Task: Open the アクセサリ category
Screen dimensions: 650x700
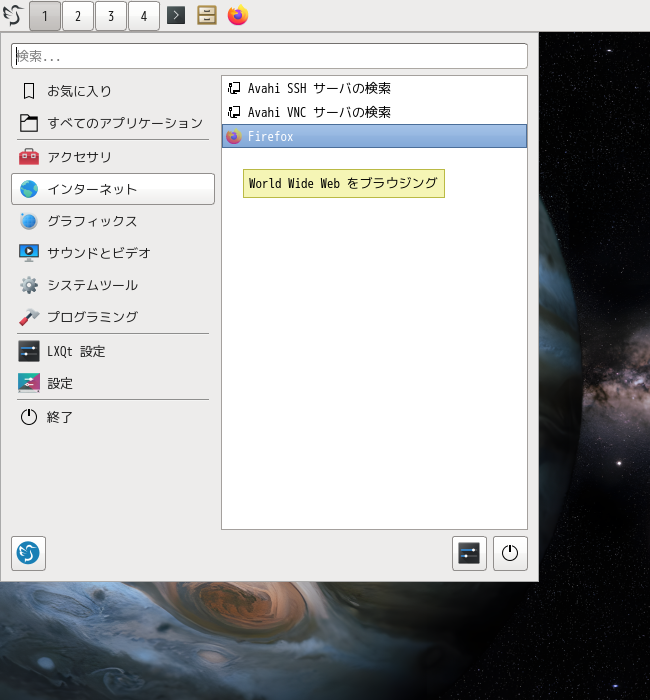Action: coord(113,157)
